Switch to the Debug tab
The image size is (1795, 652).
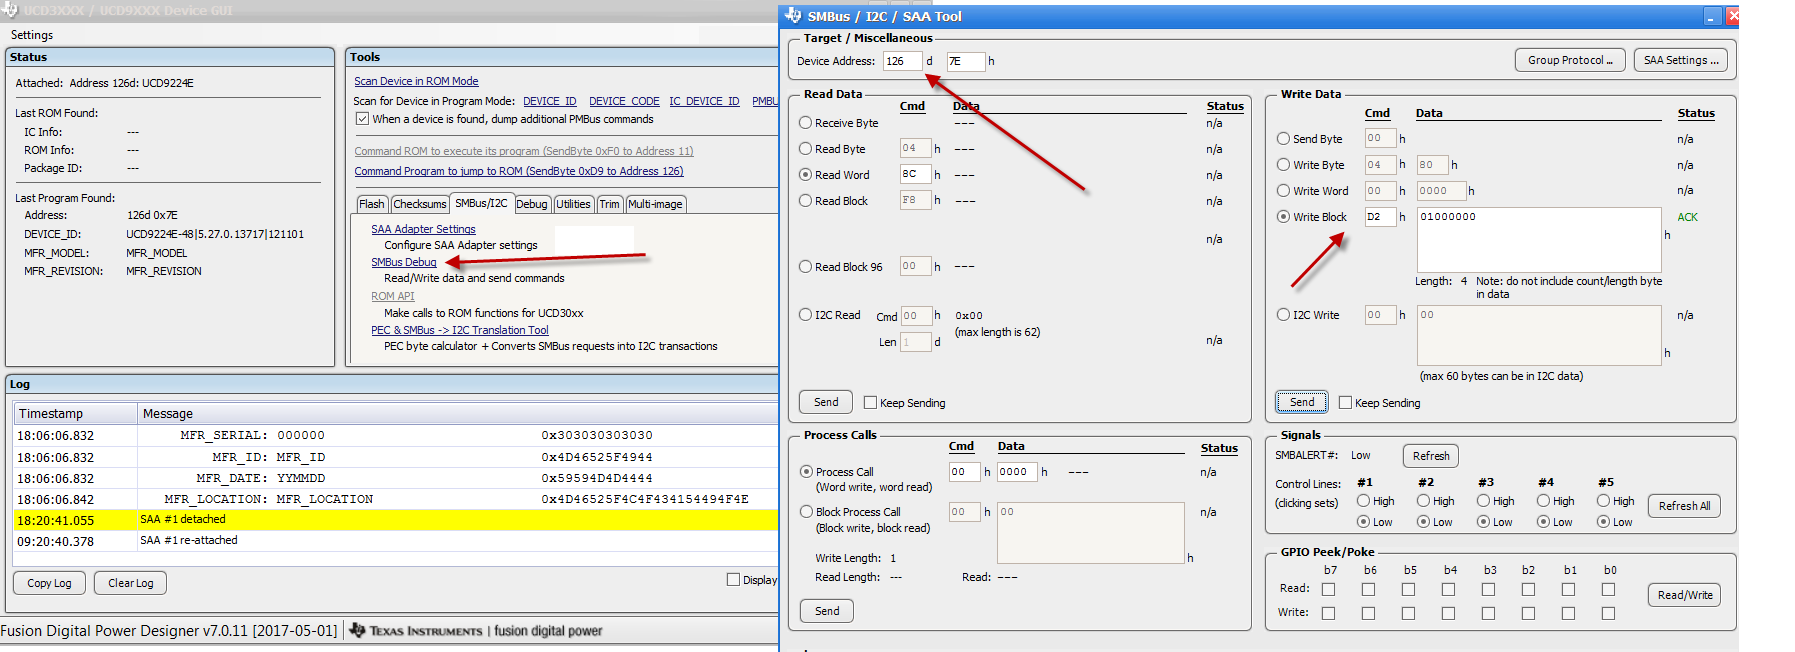point(532,204)
